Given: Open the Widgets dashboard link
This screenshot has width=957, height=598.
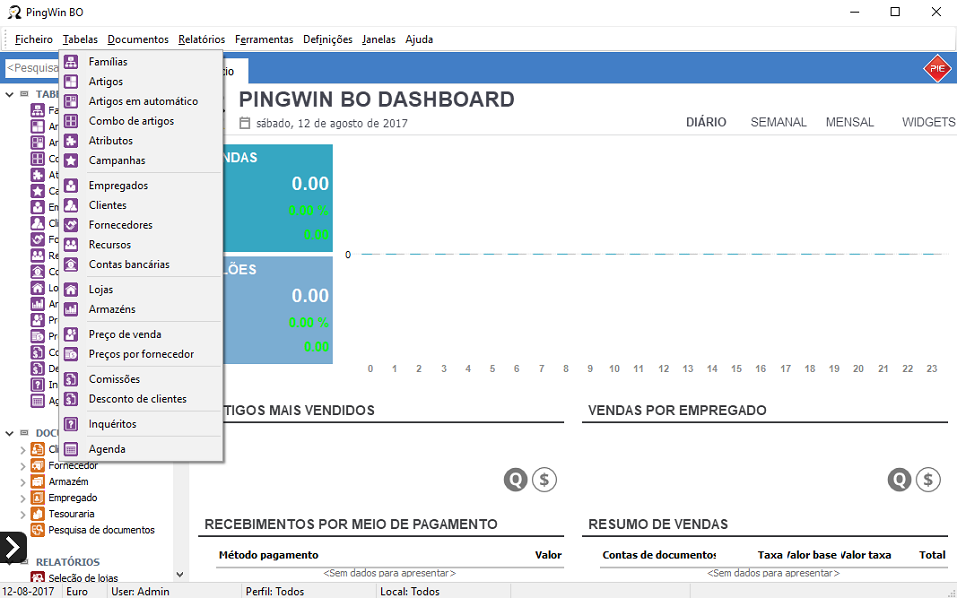Looking at the screenshot, I should tap(928, 122).
